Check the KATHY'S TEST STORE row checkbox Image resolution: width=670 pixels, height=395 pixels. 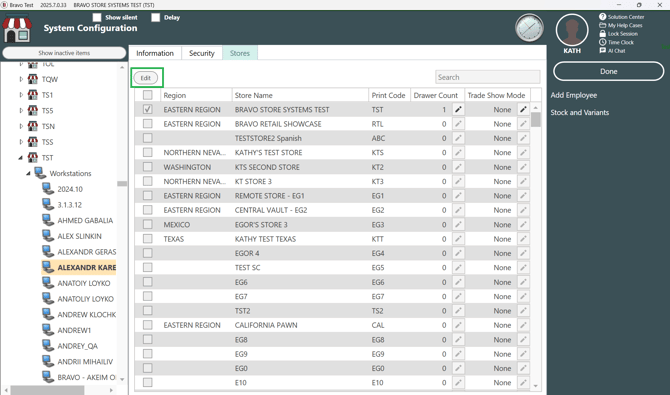147,153
